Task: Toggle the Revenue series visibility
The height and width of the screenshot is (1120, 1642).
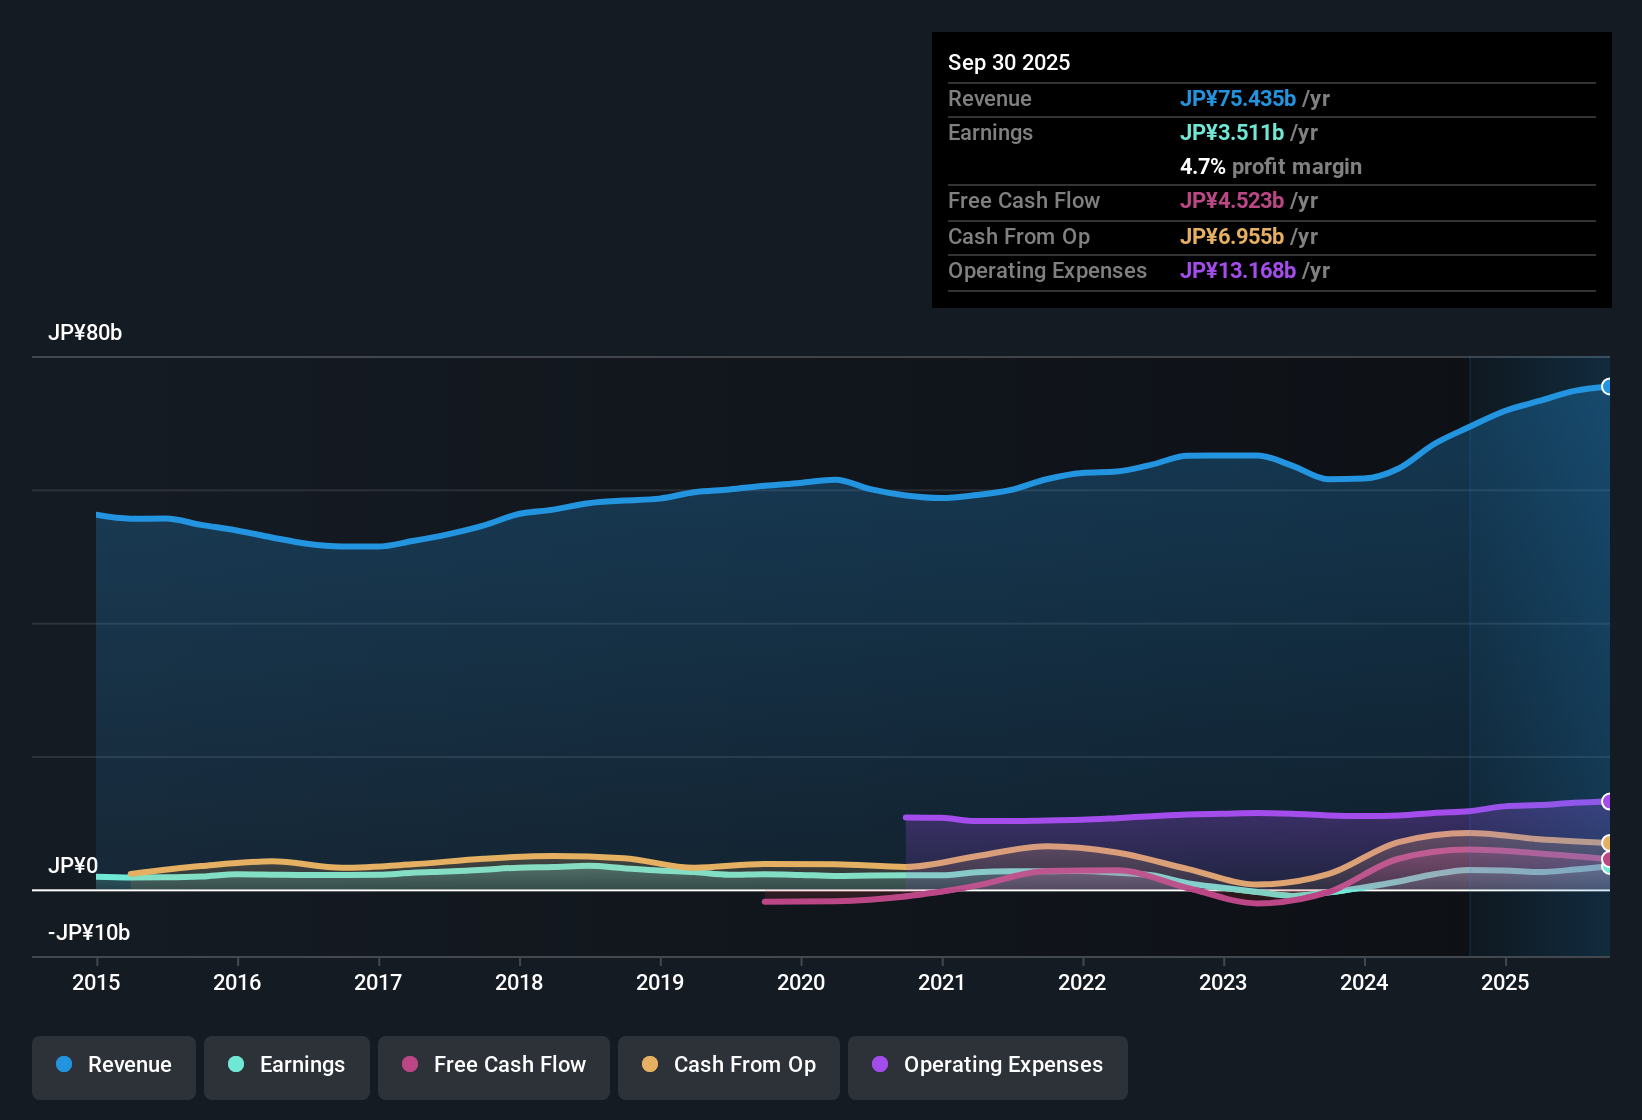Action: tap(113, 1065)
